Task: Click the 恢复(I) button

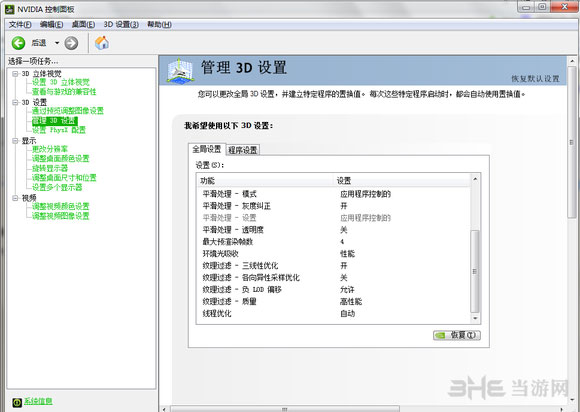Action: point(457,335)
